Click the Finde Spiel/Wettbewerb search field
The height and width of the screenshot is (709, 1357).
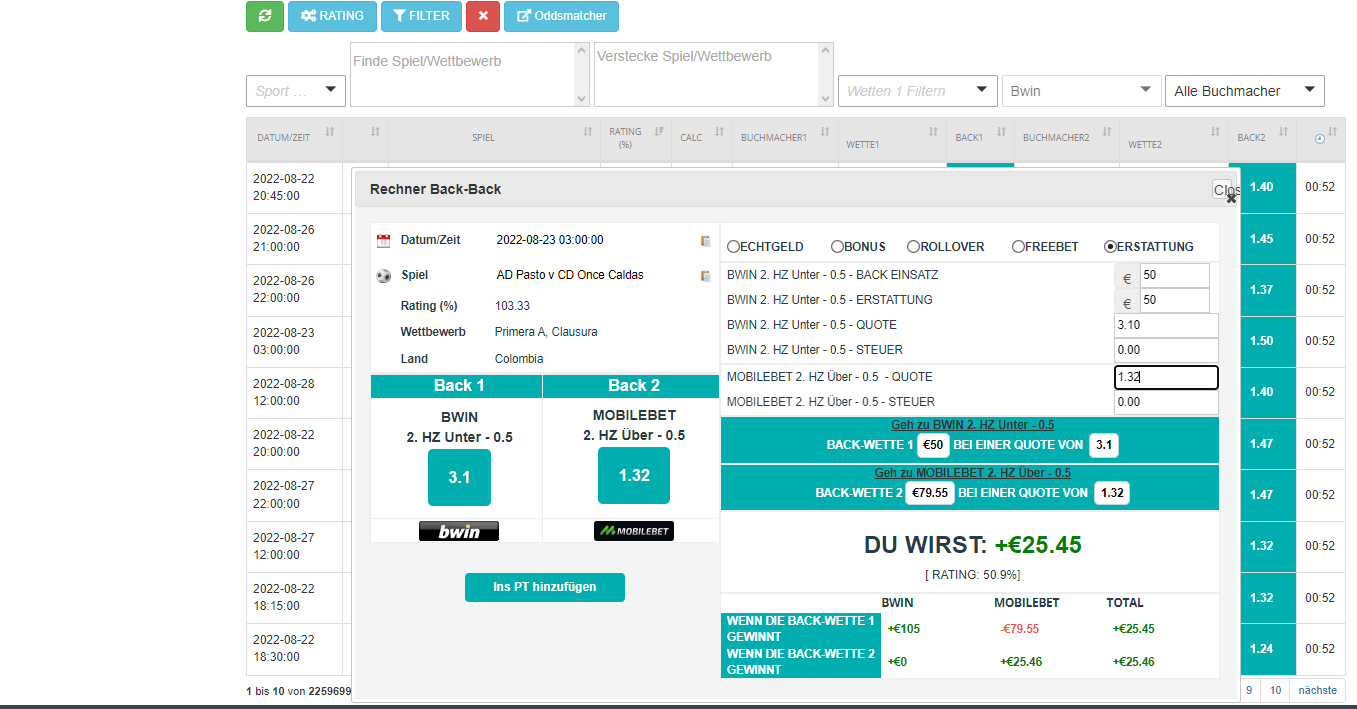pyautogui.click(x=461, y=74)
